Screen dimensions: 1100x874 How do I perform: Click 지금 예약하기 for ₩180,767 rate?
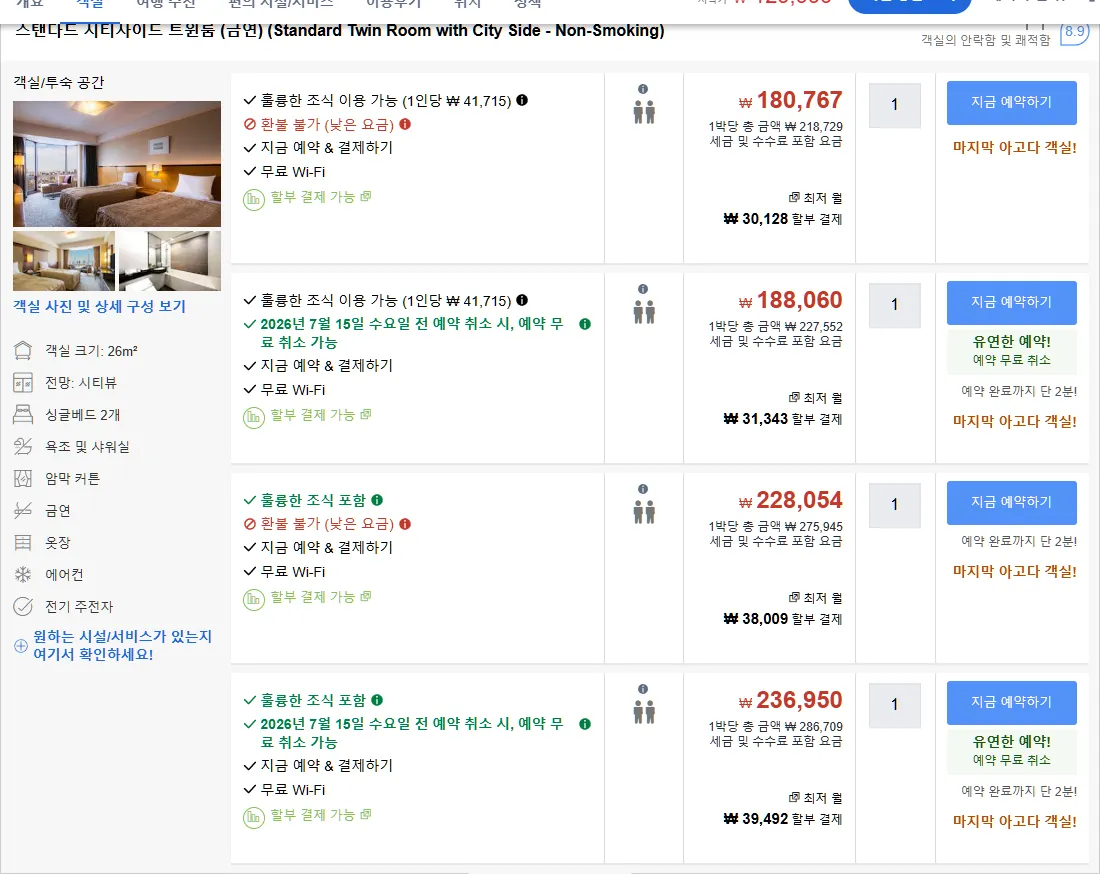(x=1012, y=102)
